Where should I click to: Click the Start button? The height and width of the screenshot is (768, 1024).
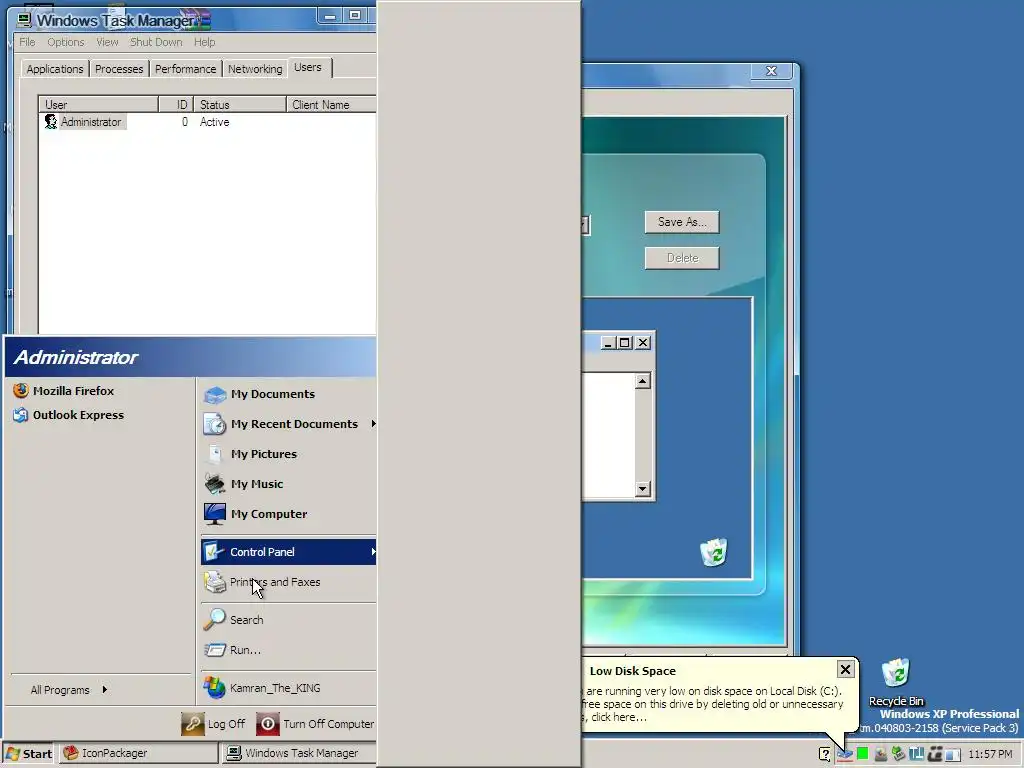click(x=29, y=754)
